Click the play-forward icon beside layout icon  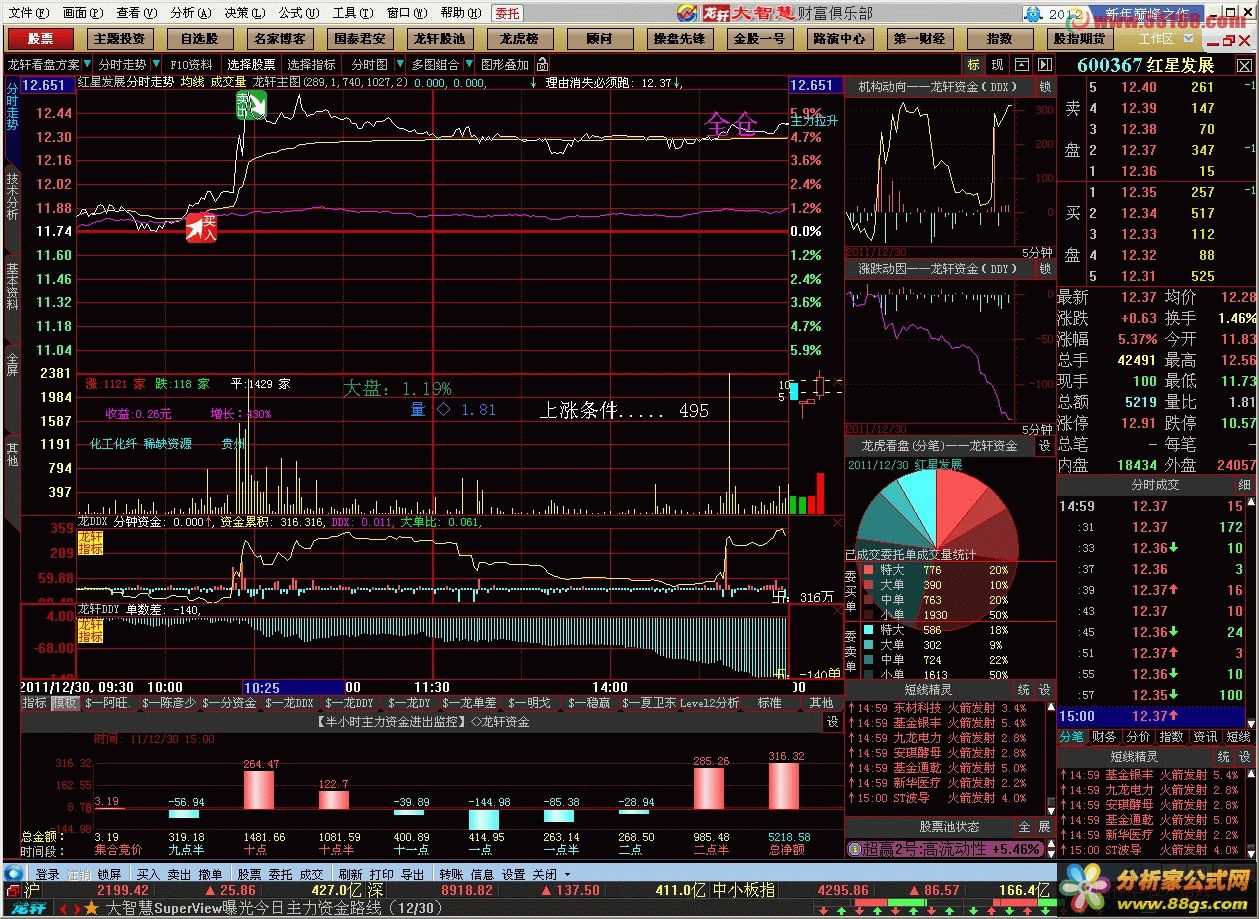coord(1044,65)
